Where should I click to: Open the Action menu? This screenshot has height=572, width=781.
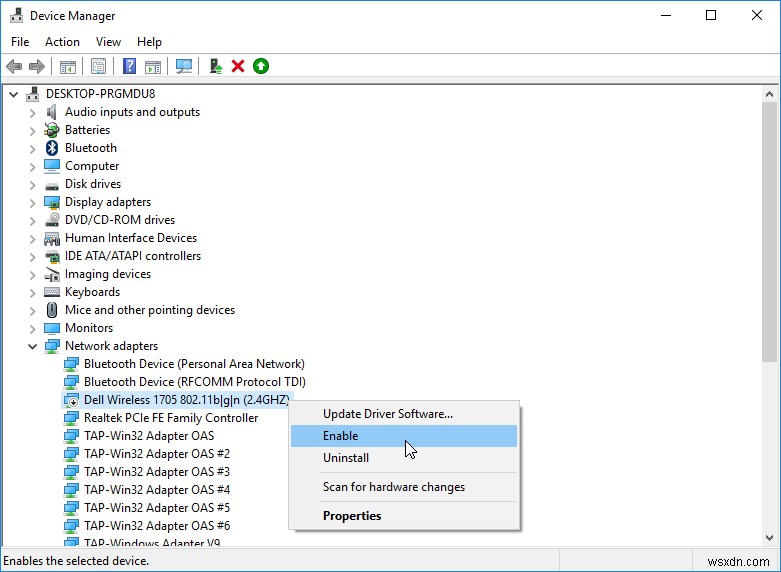tap(62, 42)
